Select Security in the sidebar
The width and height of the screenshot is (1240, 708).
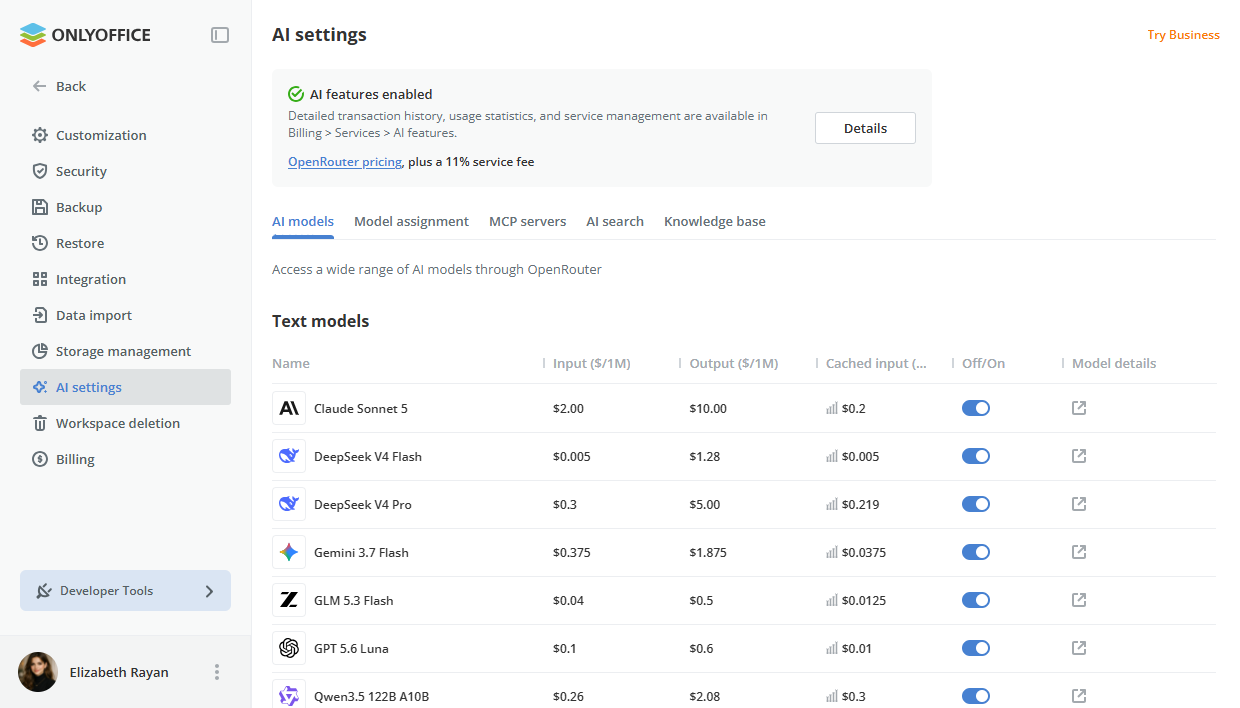pos(125,171)
